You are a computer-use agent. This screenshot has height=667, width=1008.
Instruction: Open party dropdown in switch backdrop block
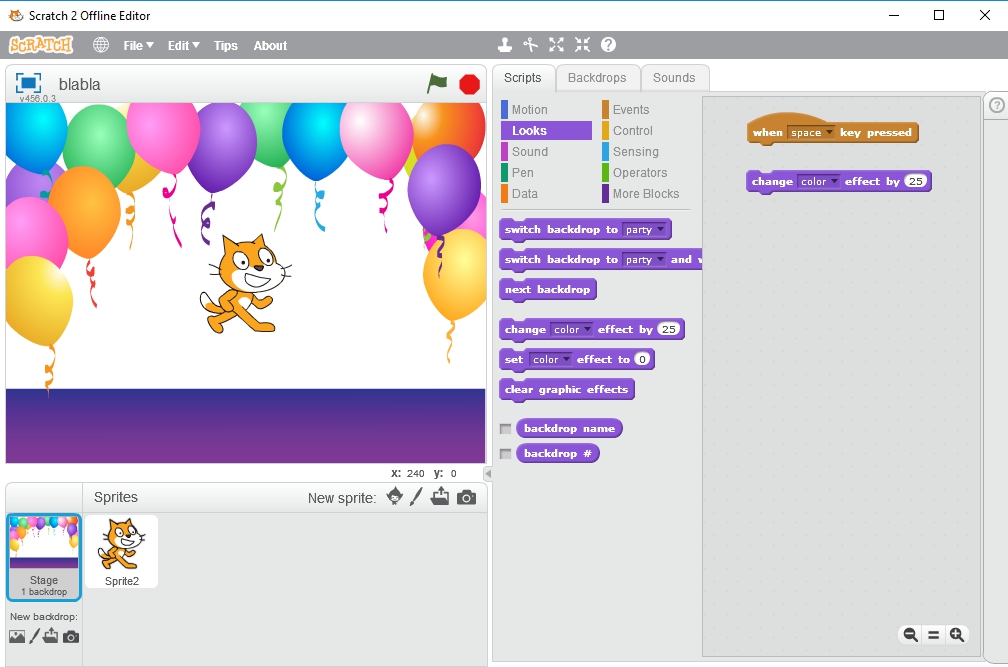(x=645, y=229)
